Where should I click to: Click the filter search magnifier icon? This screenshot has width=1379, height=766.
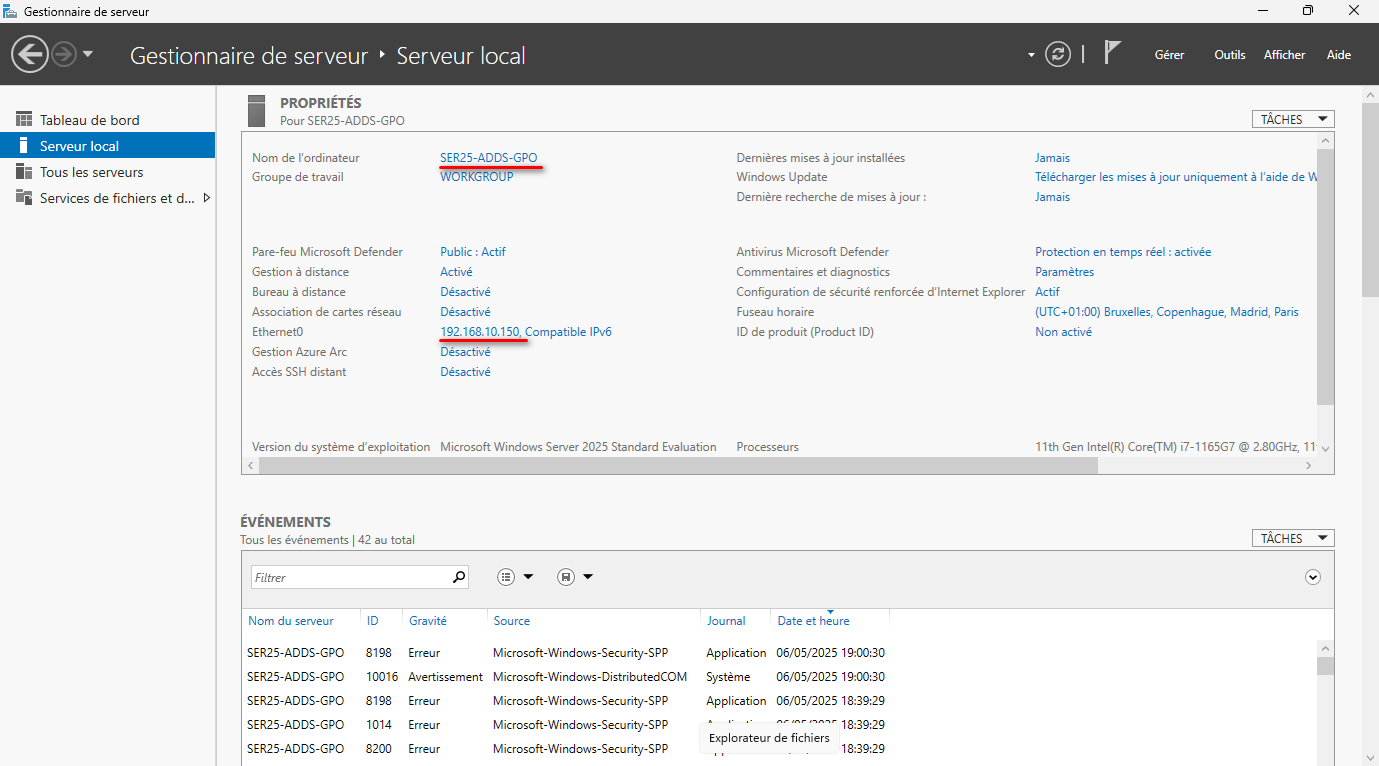459,577
